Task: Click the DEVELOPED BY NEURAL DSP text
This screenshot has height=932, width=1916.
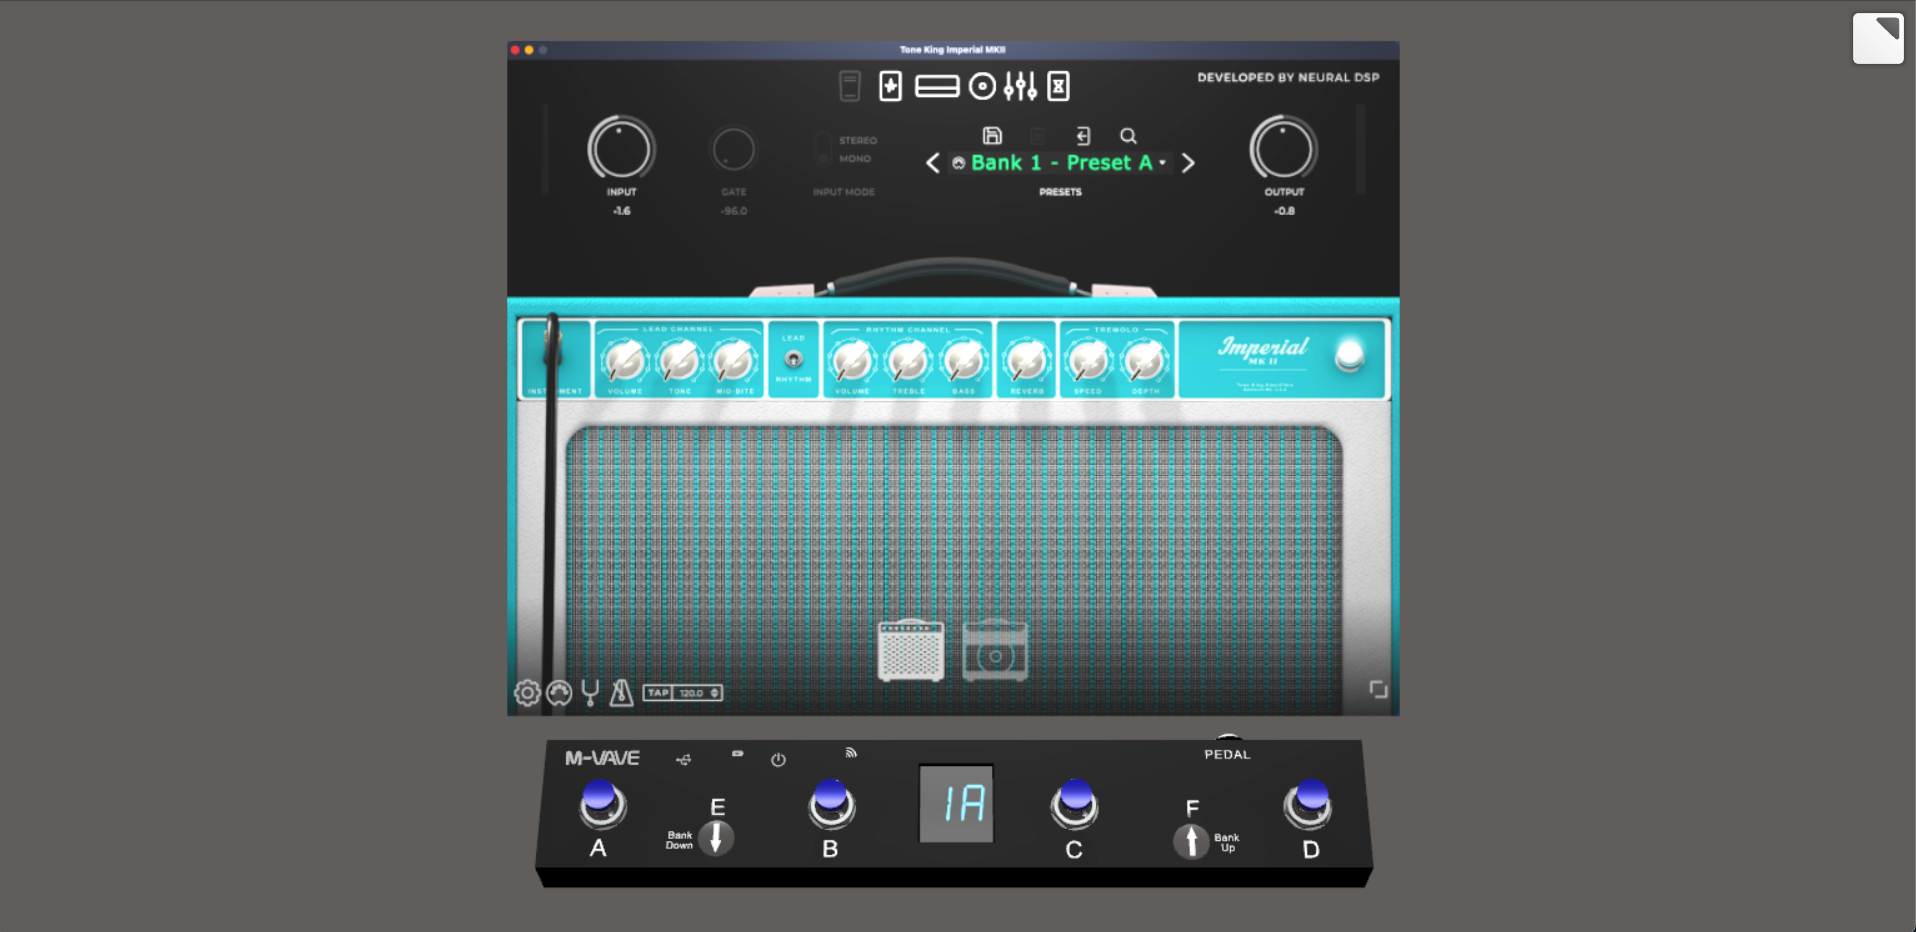Action: 1288,77
